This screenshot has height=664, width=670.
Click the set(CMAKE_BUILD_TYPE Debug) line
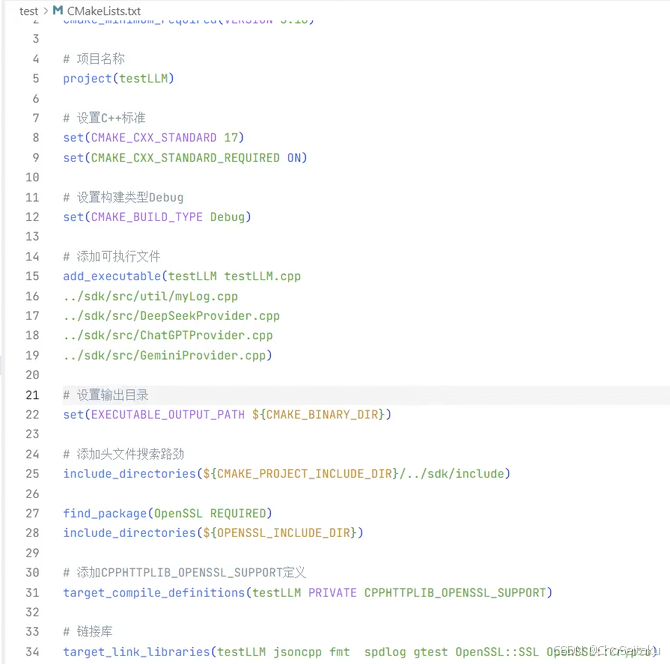157,217
